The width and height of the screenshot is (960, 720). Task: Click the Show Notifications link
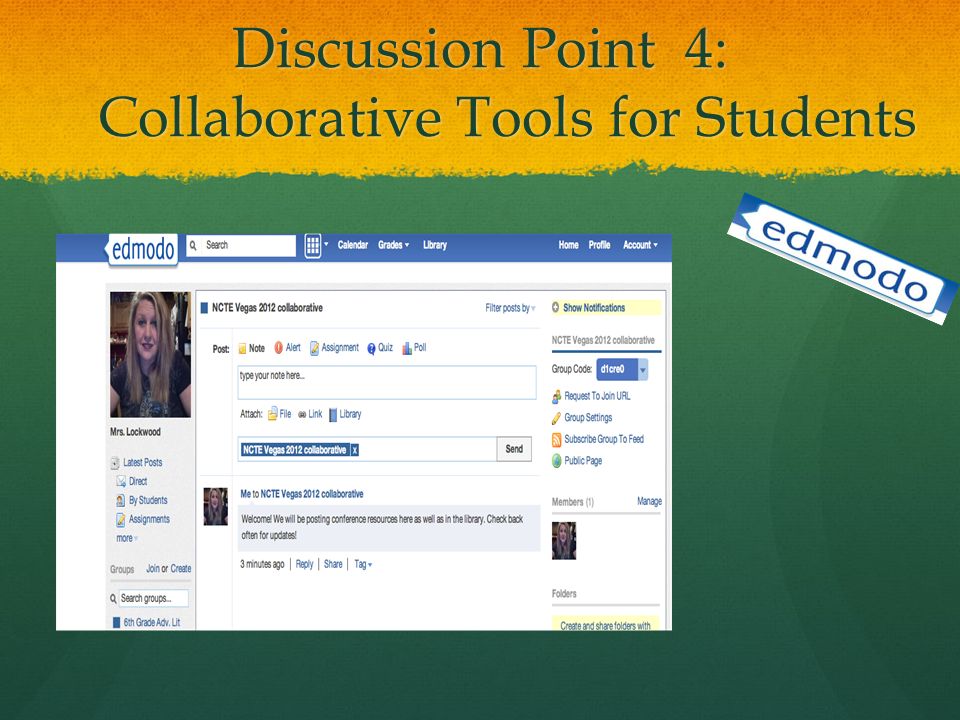[x=594, y=308]
